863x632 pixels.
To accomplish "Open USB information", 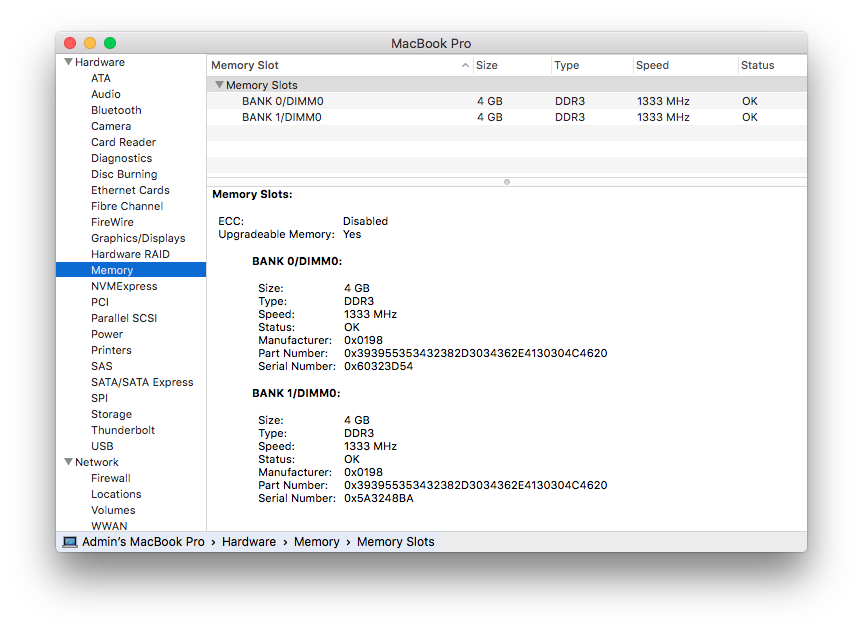I will pyautogui.click(x=102, y=446).
